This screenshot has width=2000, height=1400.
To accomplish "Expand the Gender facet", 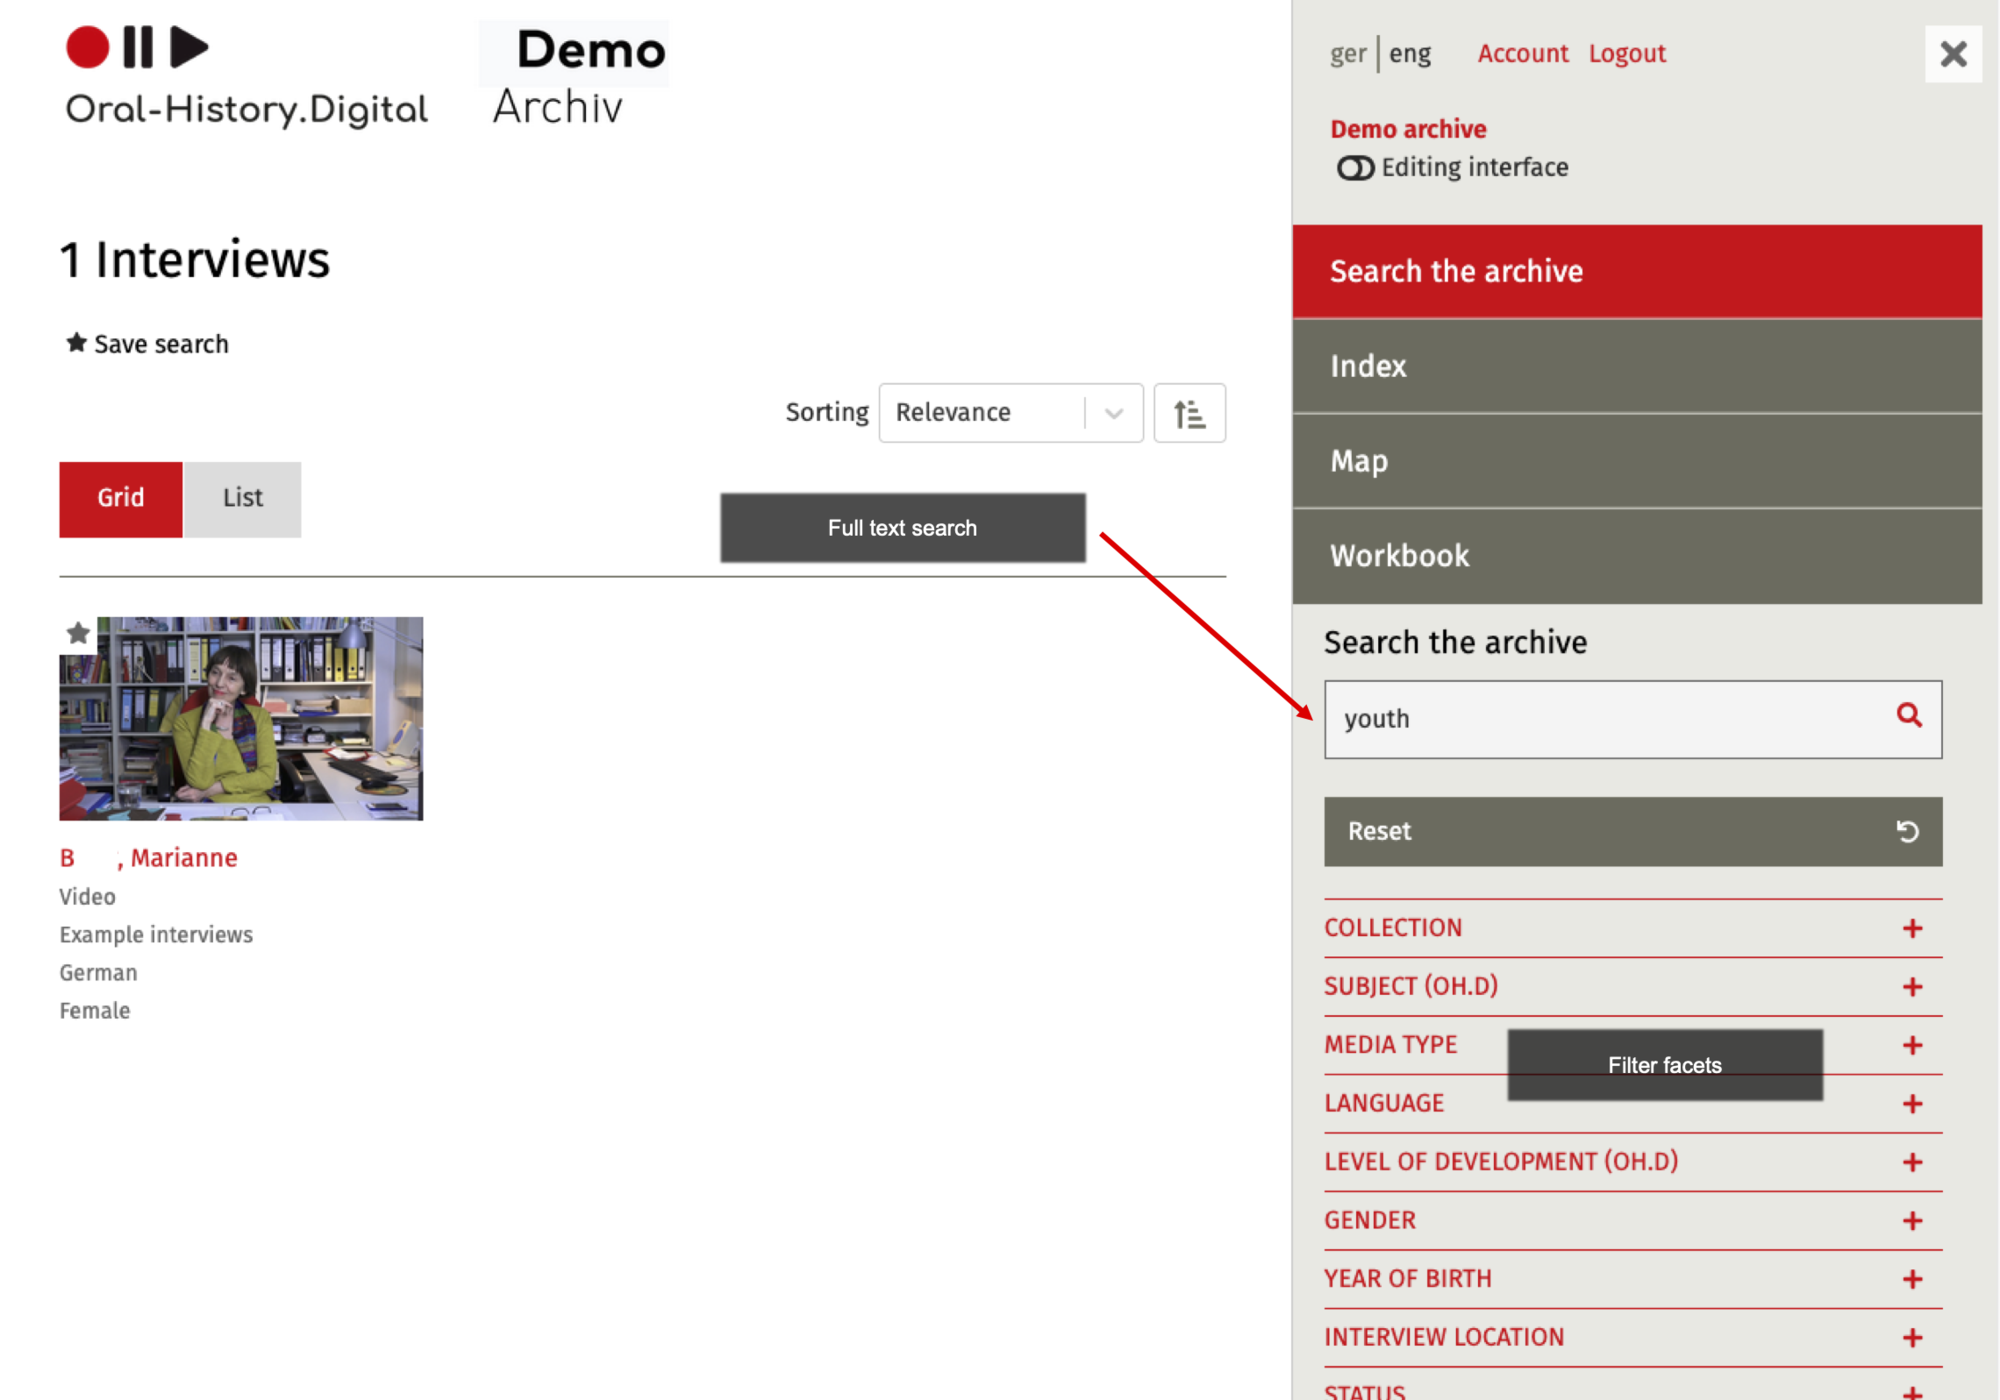I will [x=1912, y=1221].
